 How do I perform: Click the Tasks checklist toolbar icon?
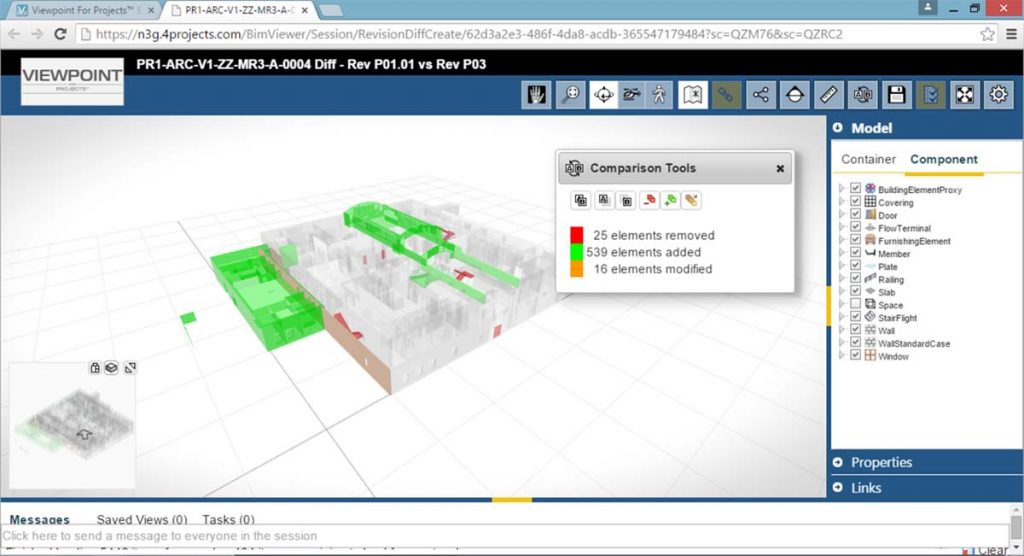point(931,95)
